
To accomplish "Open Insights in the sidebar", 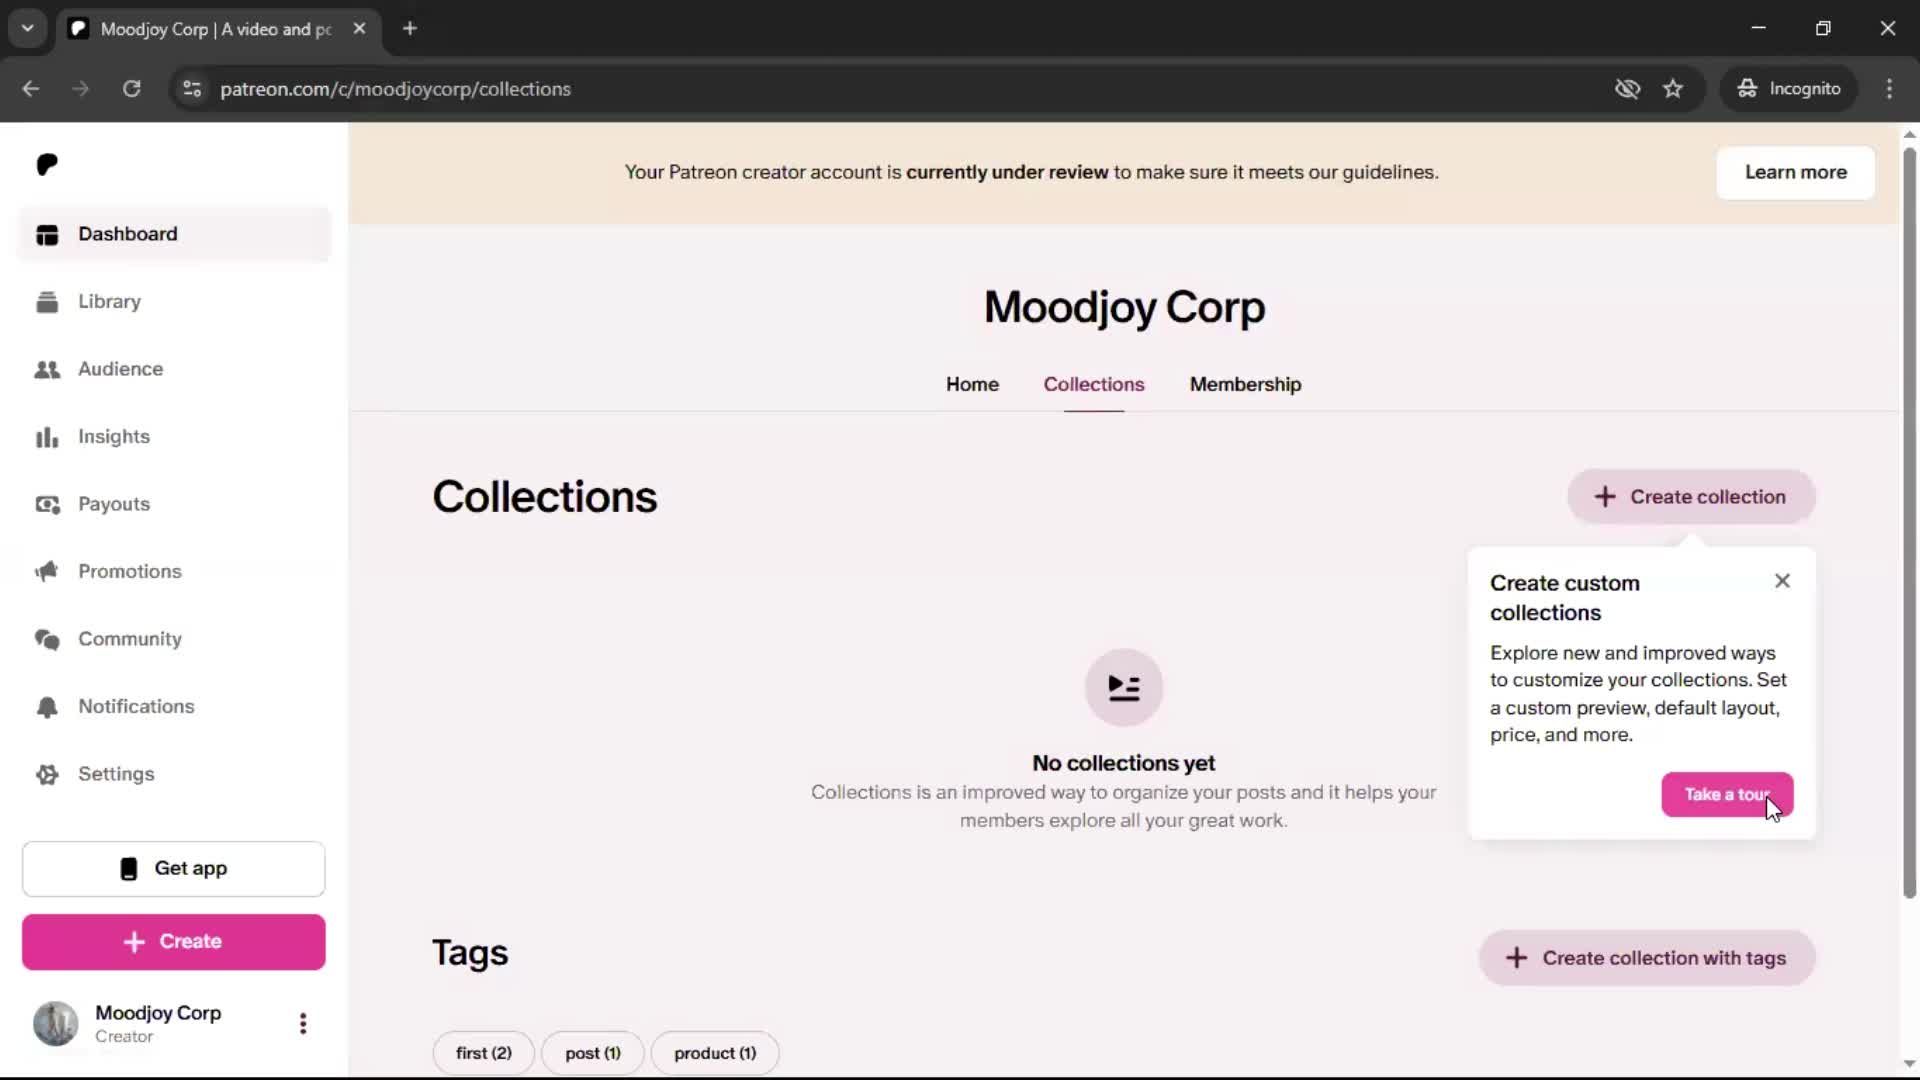I will click(174, 437).
